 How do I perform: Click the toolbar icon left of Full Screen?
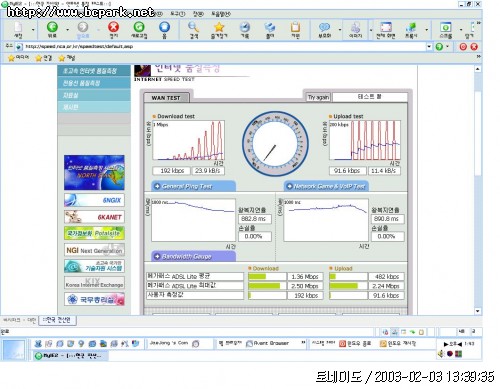tap(355, 27)
